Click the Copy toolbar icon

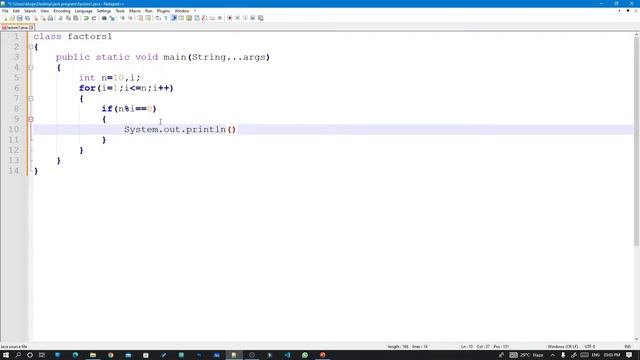69,18
